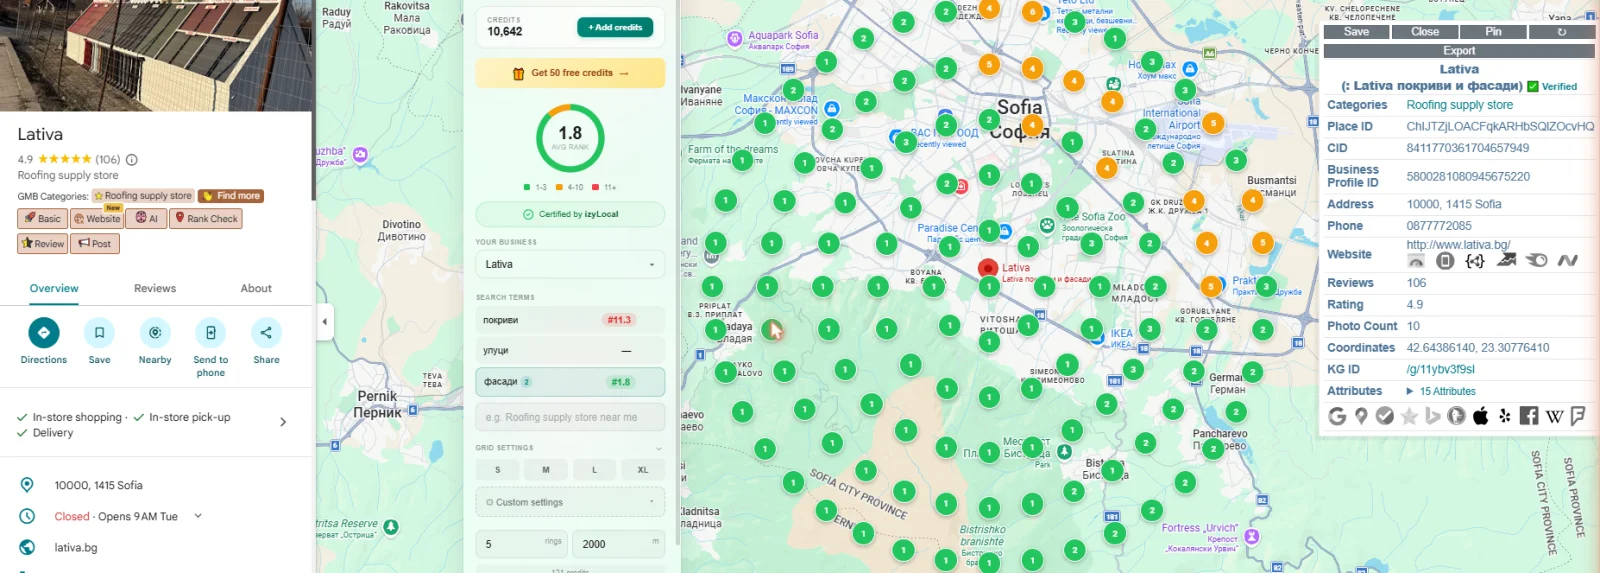Click the Facebook icon in details panel

[x=1529, y=416]
